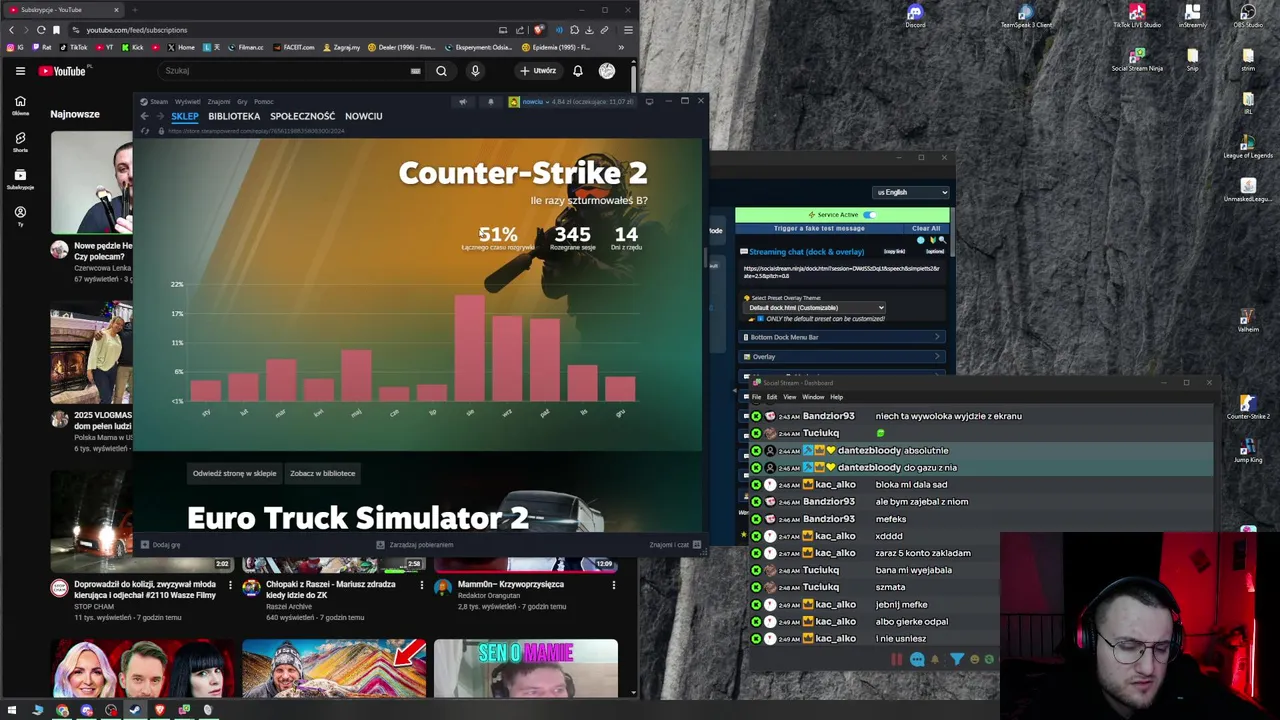Open Steam SKLEP tab

coord(185,116)
